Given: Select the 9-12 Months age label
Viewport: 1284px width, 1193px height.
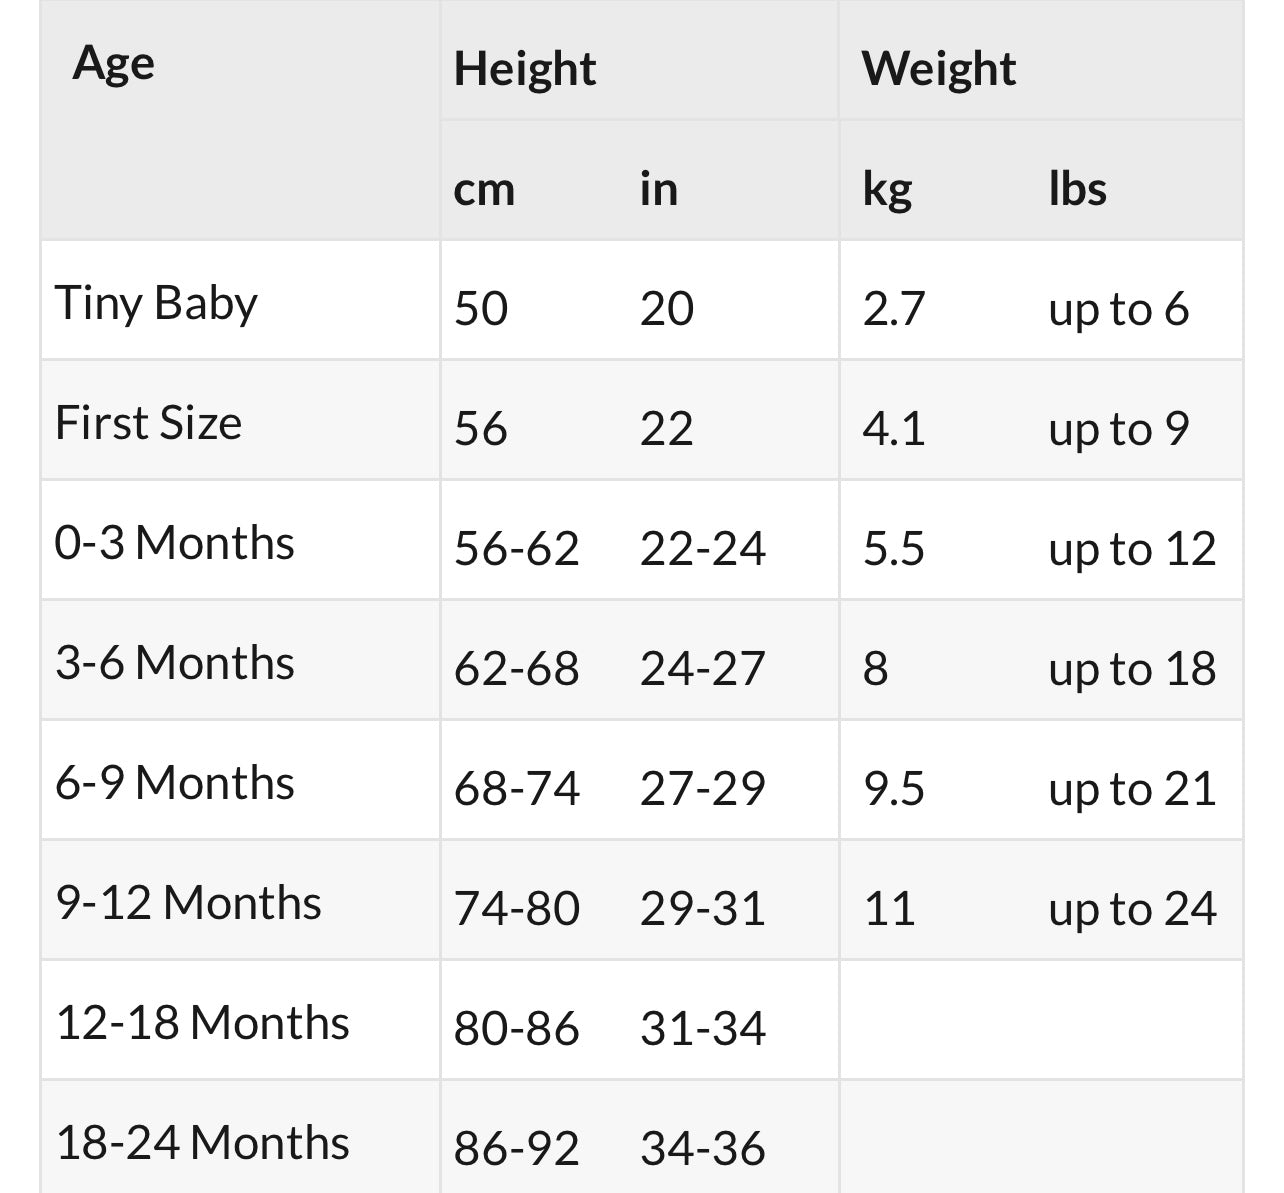Looking at the screenshot, I should (x=188, y=903).
